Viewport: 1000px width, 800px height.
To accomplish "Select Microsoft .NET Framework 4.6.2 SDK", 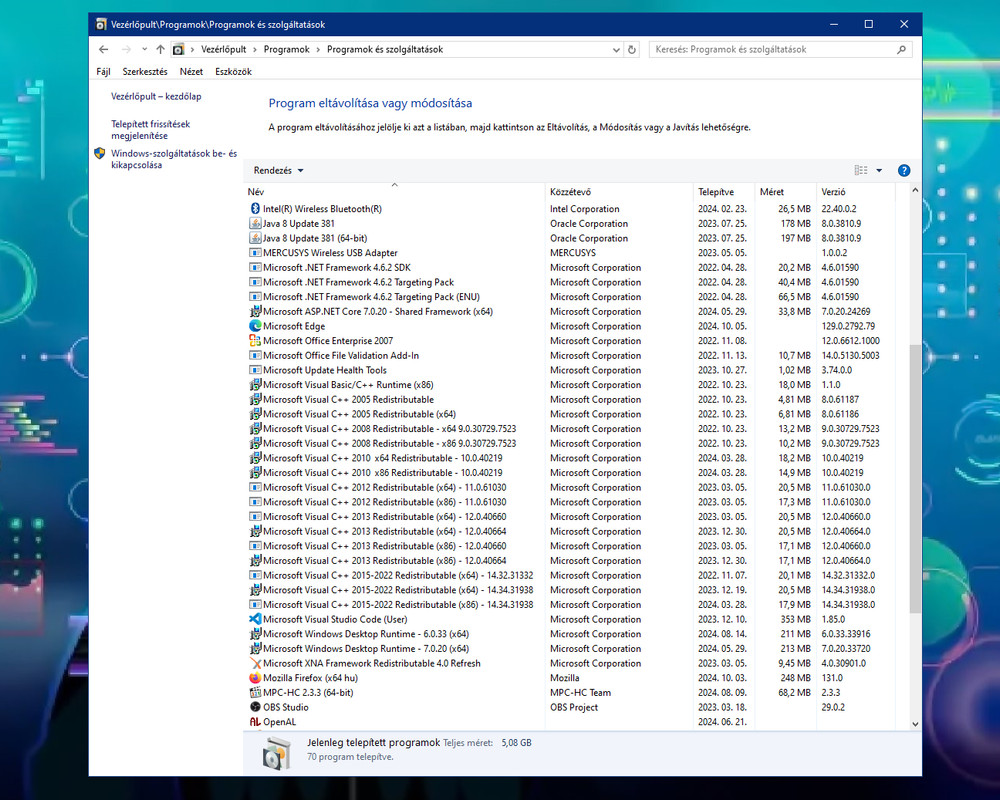I will (571, 267).
